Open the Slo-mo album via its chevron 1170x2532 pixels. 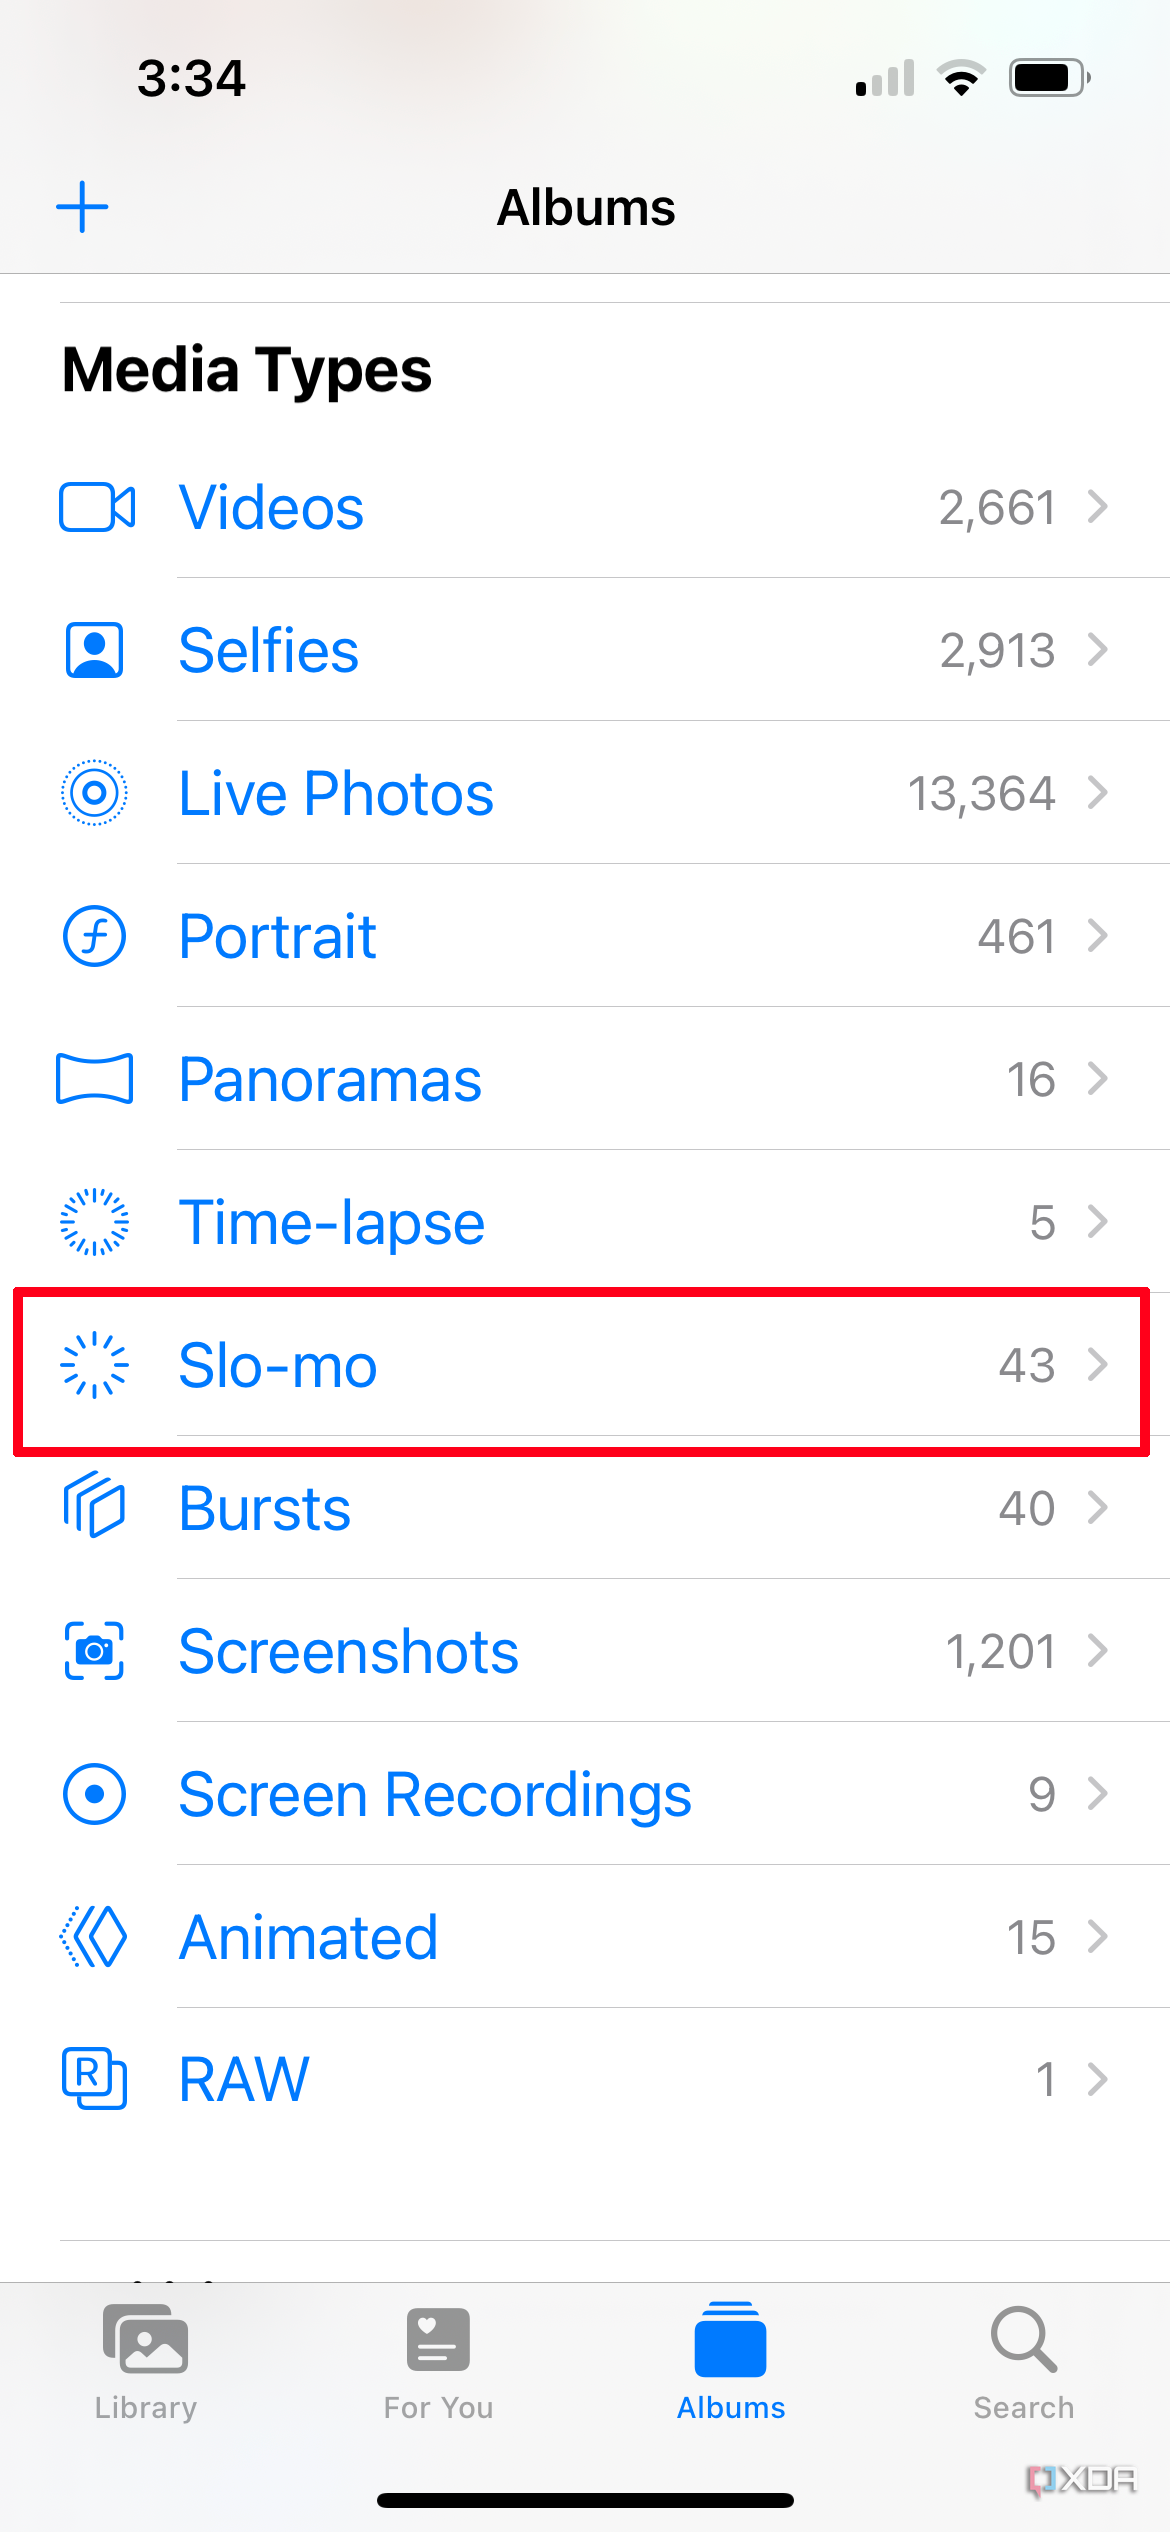tap(1100, 1365)
